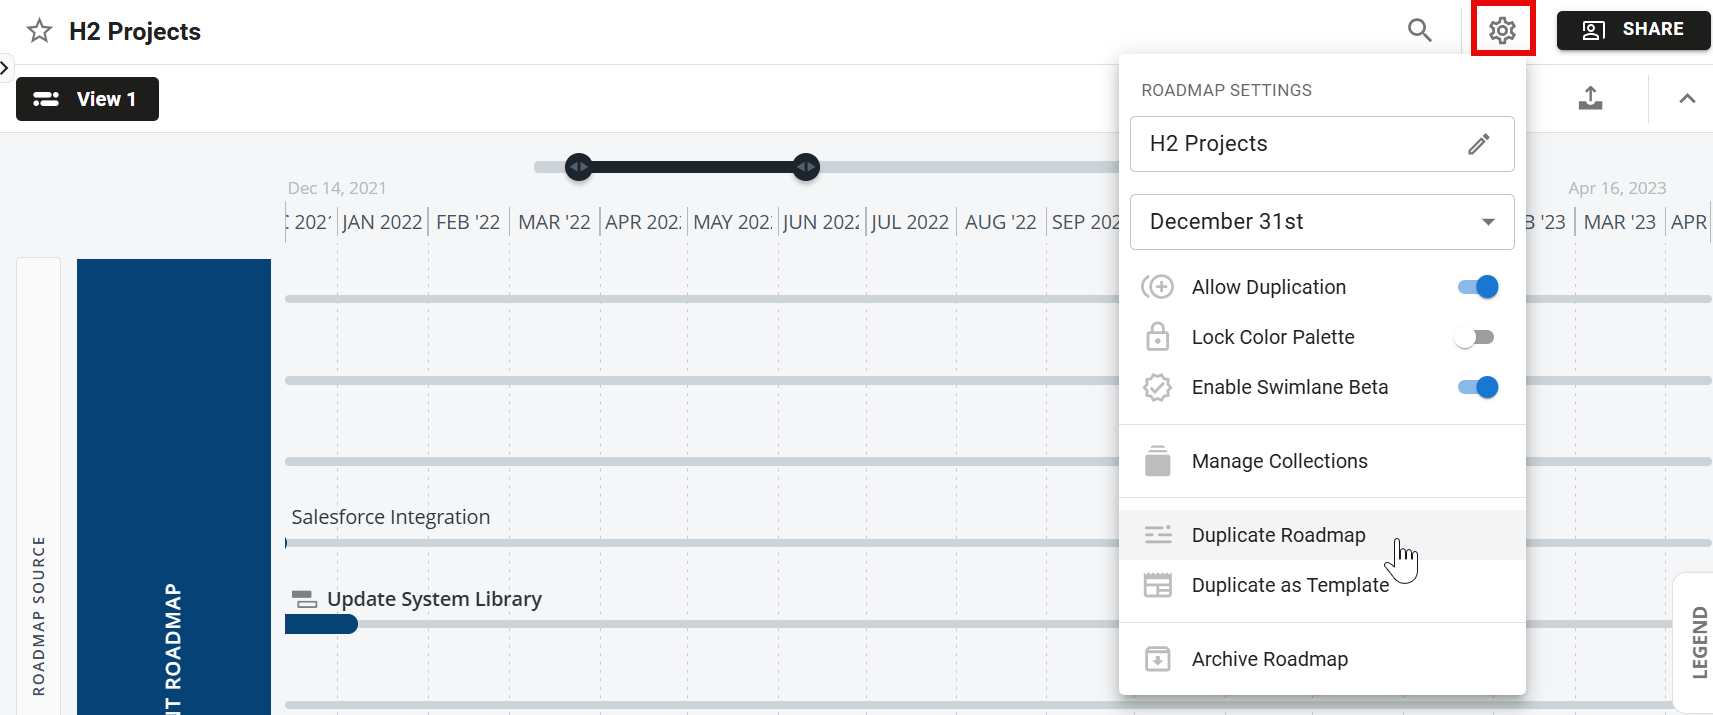Collapse the toolbar with the up chevron

click(x=1687, y=98)
